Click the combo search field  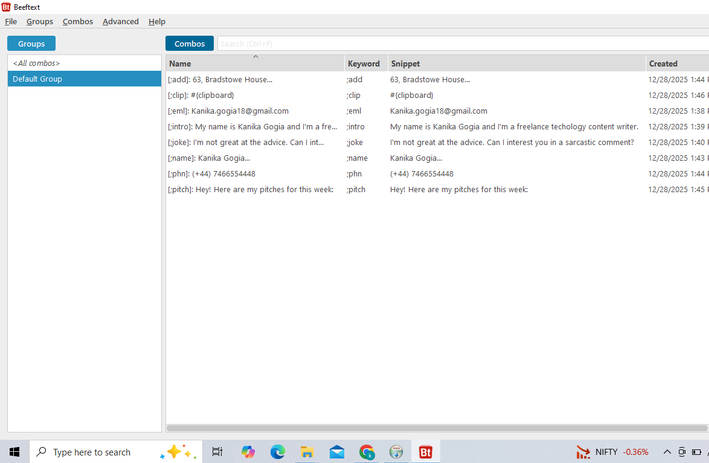(460, 43)
